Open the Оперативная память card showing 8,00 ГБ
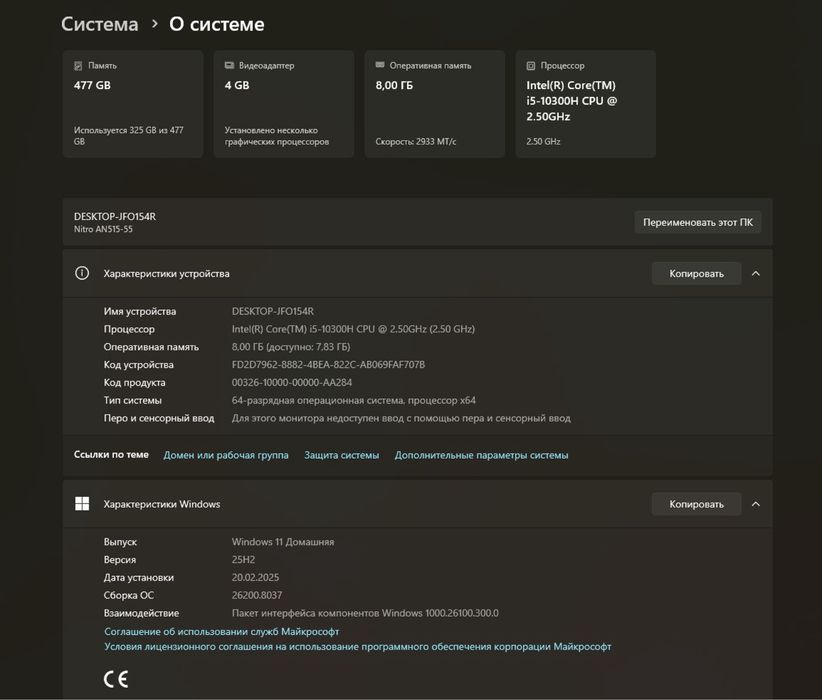Image resolution: width=822 pixels, height=700 pixels. pos(435,104)
